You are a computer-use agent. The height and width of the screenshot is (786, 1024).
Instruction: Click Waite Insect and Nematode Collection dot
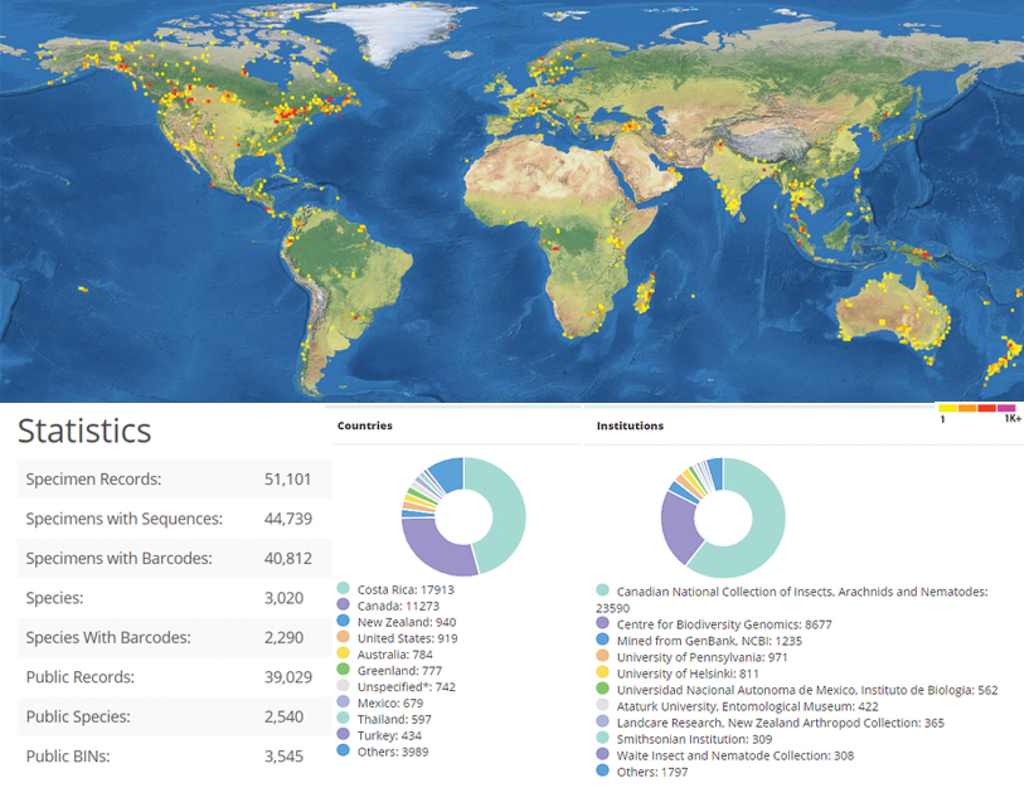point(603,754)
